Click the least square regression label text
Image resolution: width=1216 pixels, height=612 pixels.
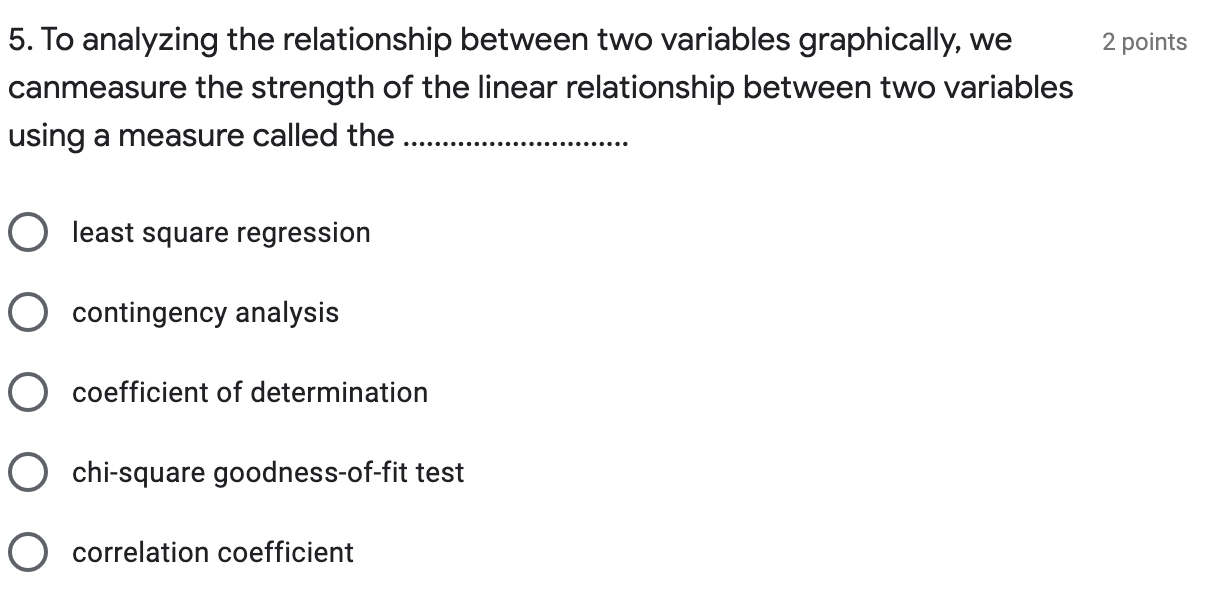pos(221,232)
